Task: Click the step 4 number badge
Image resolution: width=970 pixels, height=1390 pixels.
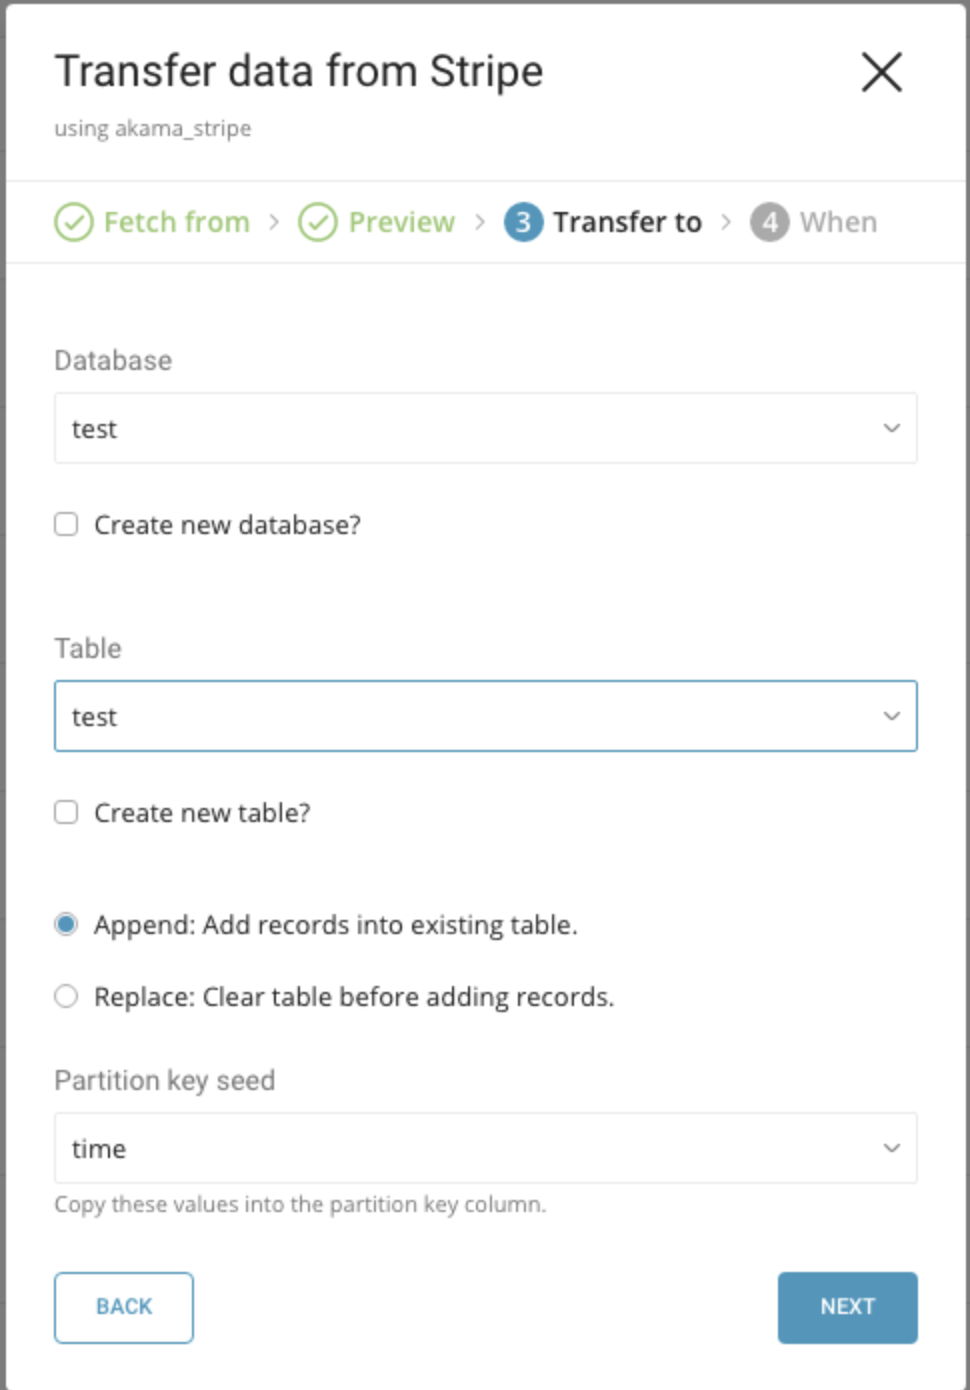Action: click(x=769, y=222)
